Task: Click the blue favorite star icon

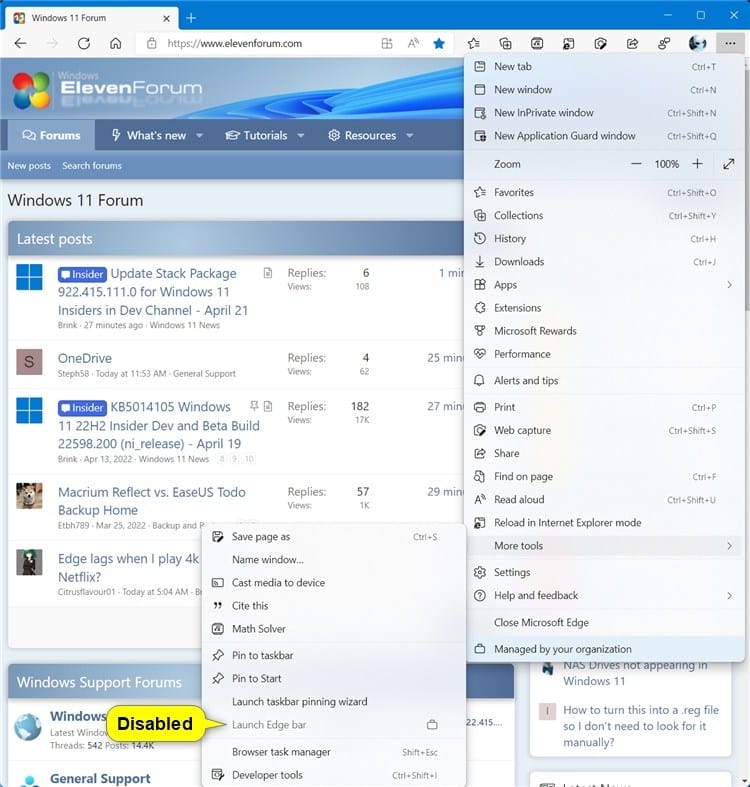Action: 439,43
